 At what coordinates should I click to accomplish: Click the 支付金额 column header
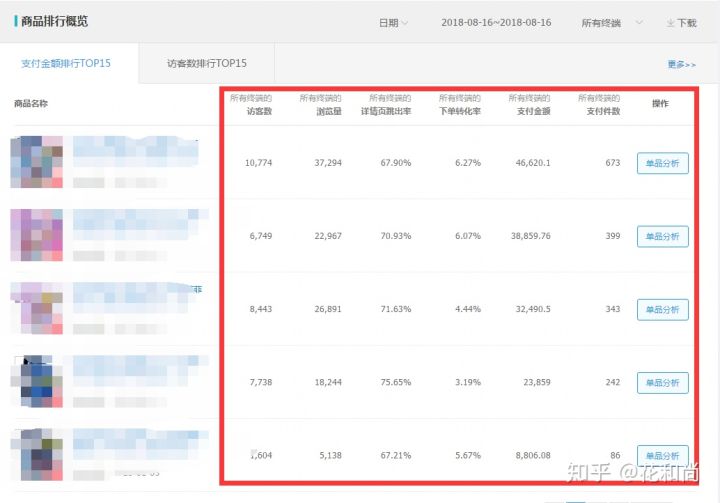click(534, 111)
